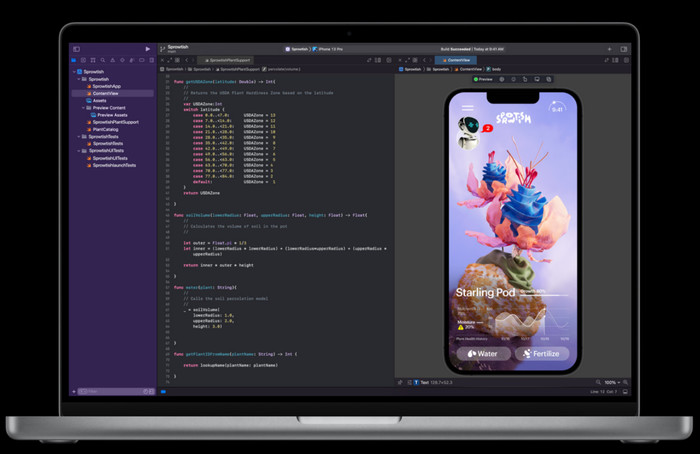Viewport: 700px width, 454px height.
Task: Select the ContentView tab in right editor
Action: (457, 60)
